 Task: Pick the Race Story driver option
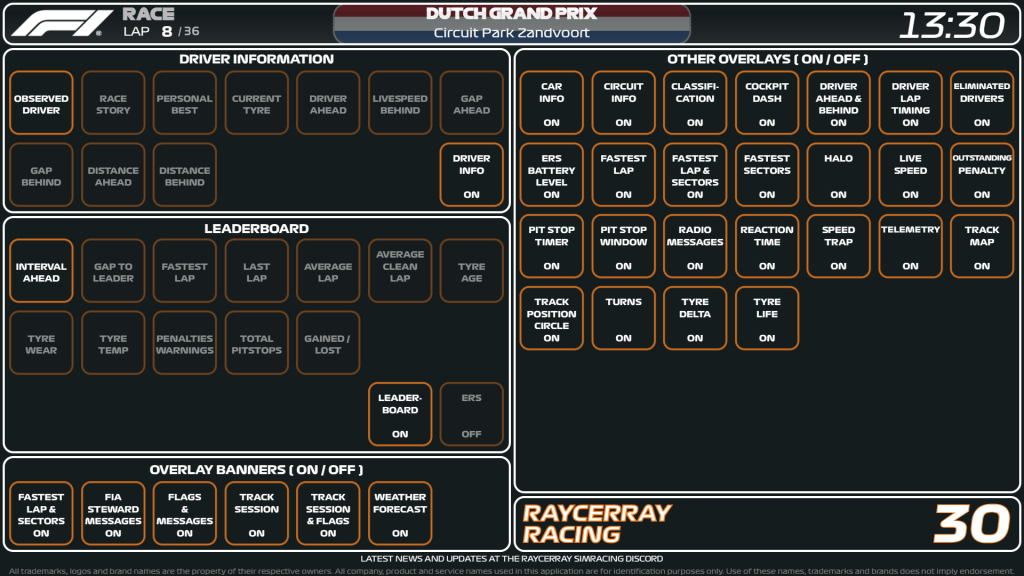[113, 103]
